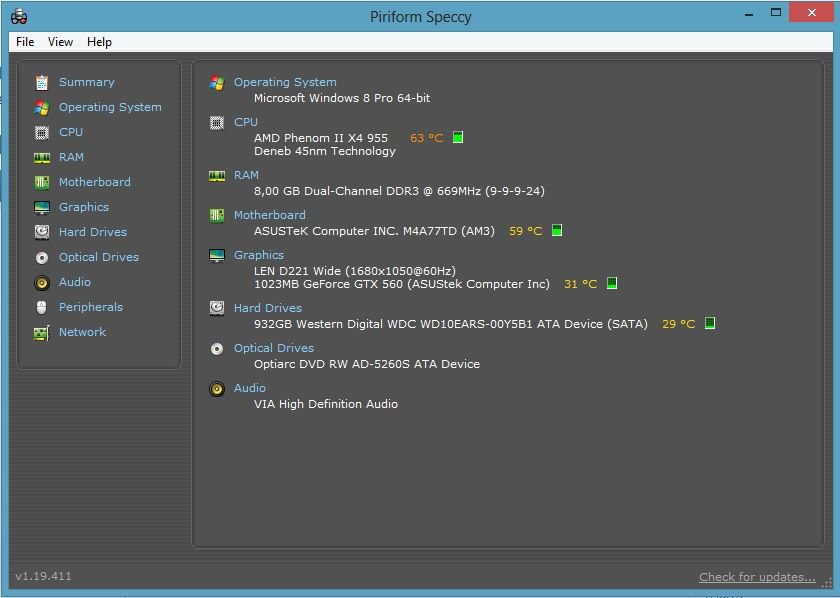840x598 pixels.
Task: Click the CPU temperature green indicator
Action: tap(458, 138)
